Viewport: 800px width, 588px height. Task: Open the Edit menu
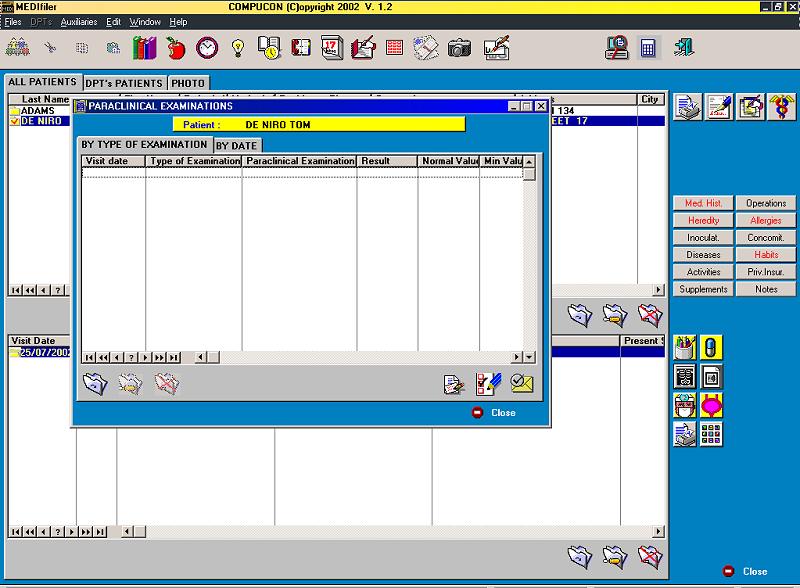tap(113, 22)
